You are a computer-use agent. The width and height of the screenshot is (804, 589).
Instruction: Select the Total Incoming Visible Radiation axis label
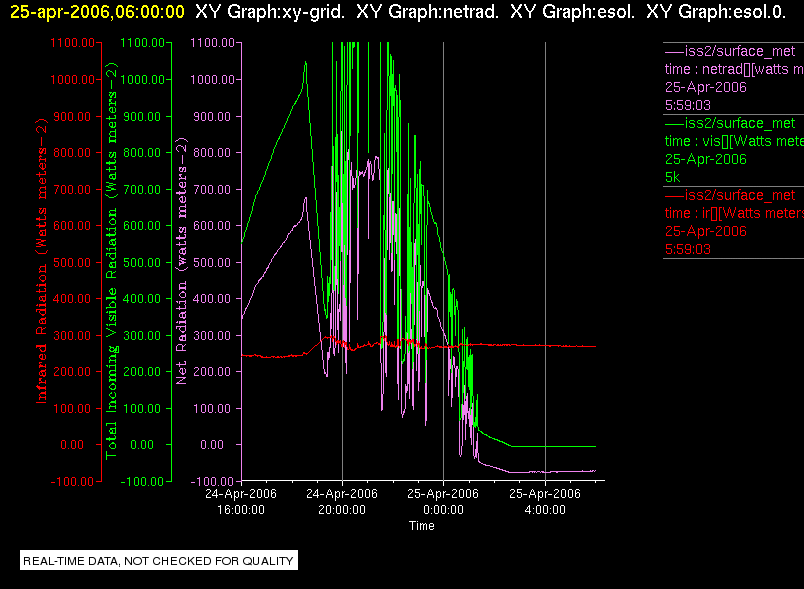(x=112, y=261)
